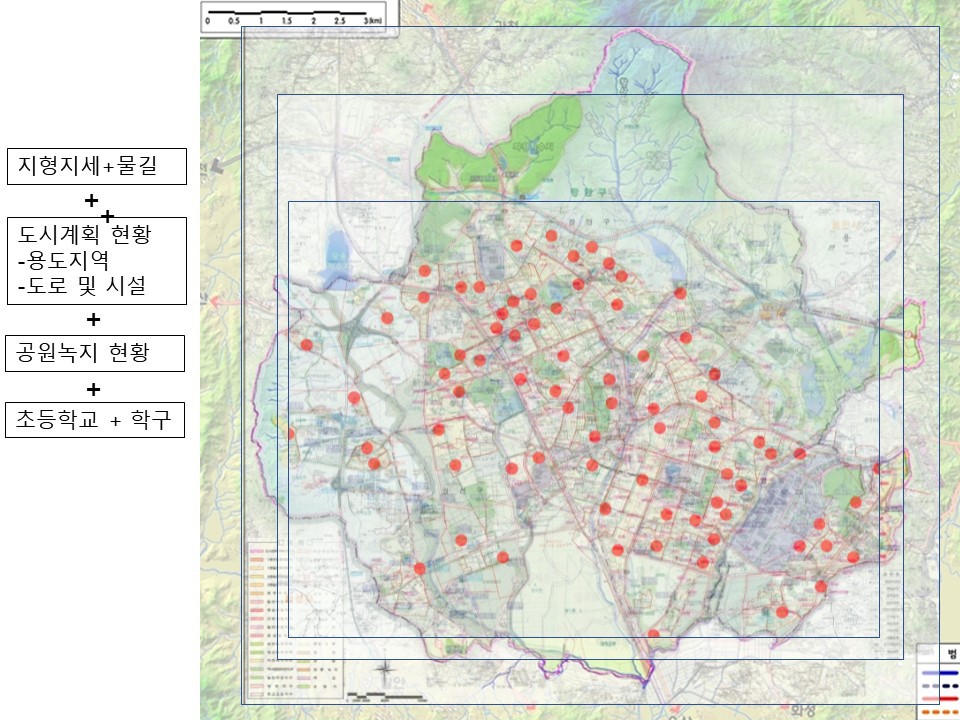This screenshot has width=960, height=720.
Task: Select the 공원녹지 현황 text box
Action: coord(95,353)
